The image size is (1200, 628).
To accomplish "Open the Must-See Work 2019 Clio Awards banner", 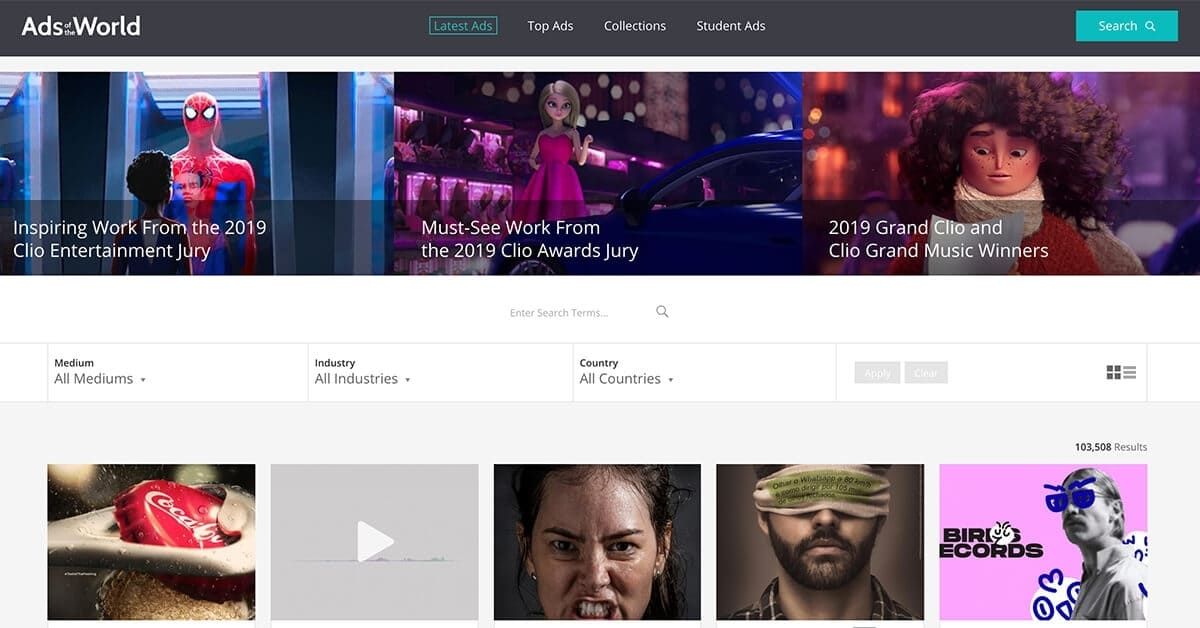I will tap(598, 173).
